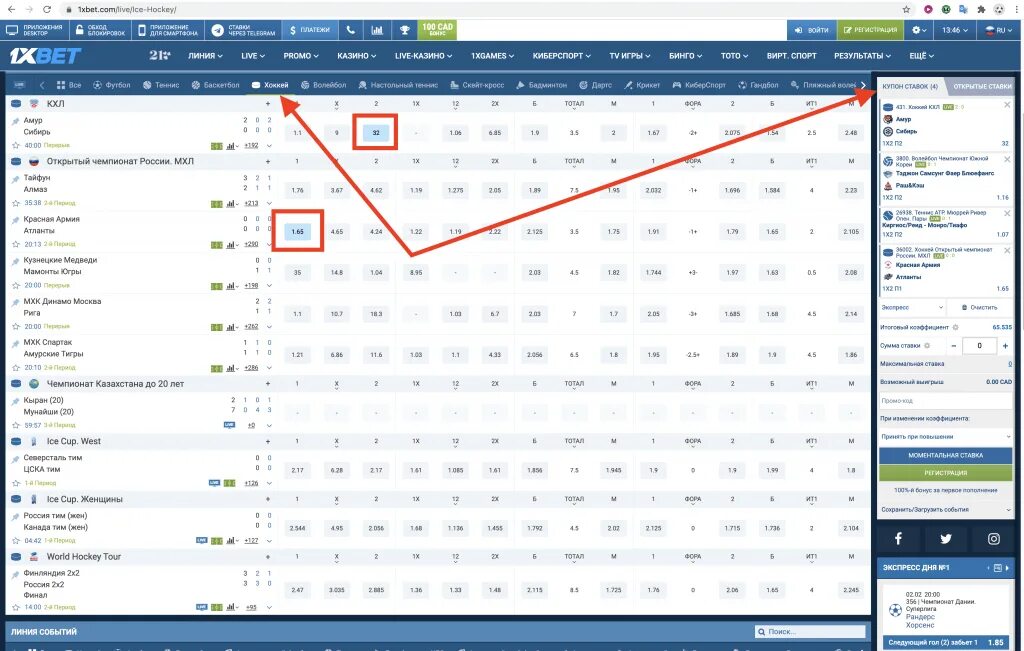Add Амур vs Сибирь to favorites star
The height and width of the screenshot is (651, 1024).
16,146
